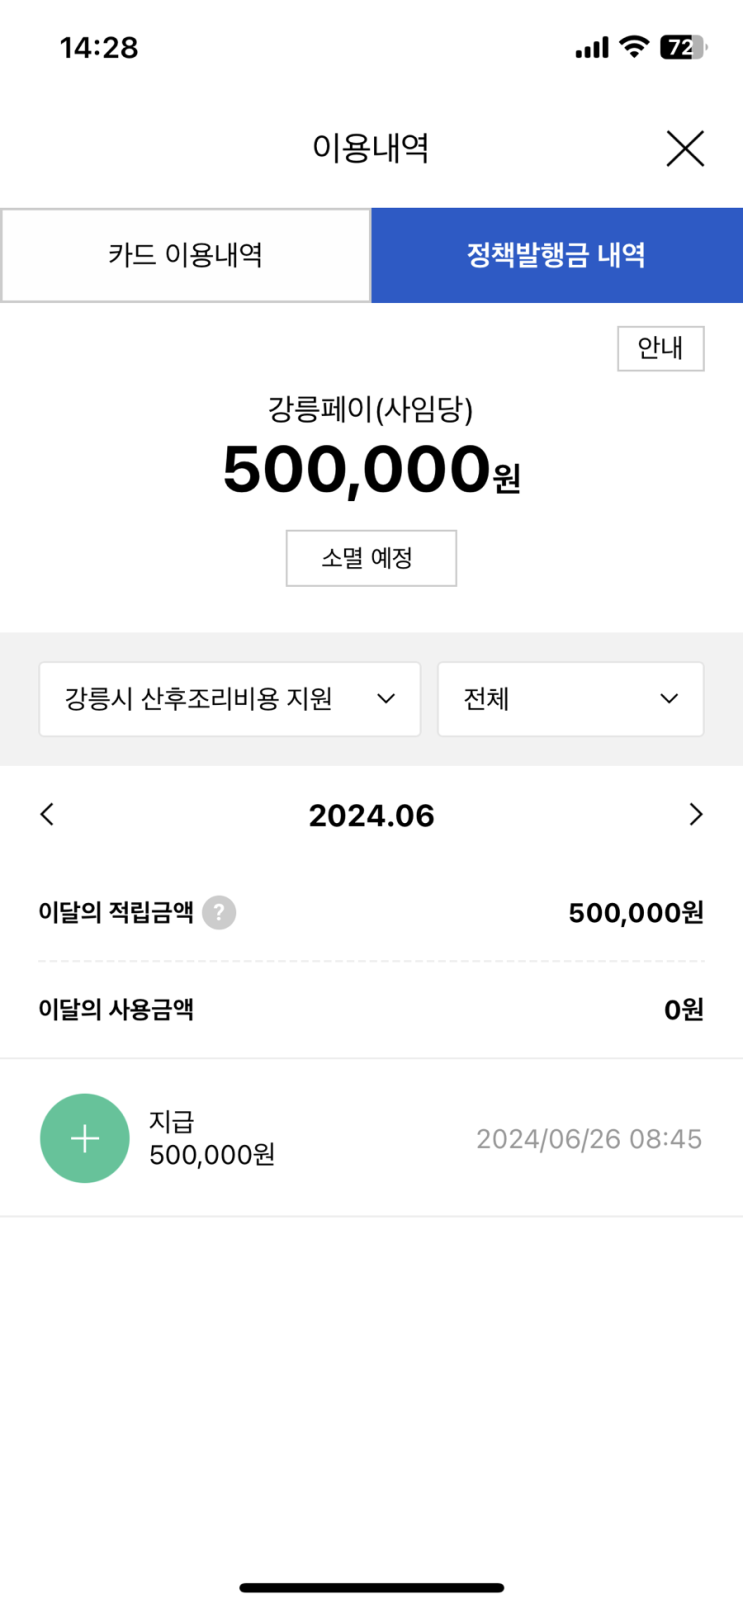Go to previous month arrow
Viewport: 743px width, 1608px height.
(47, 814)
